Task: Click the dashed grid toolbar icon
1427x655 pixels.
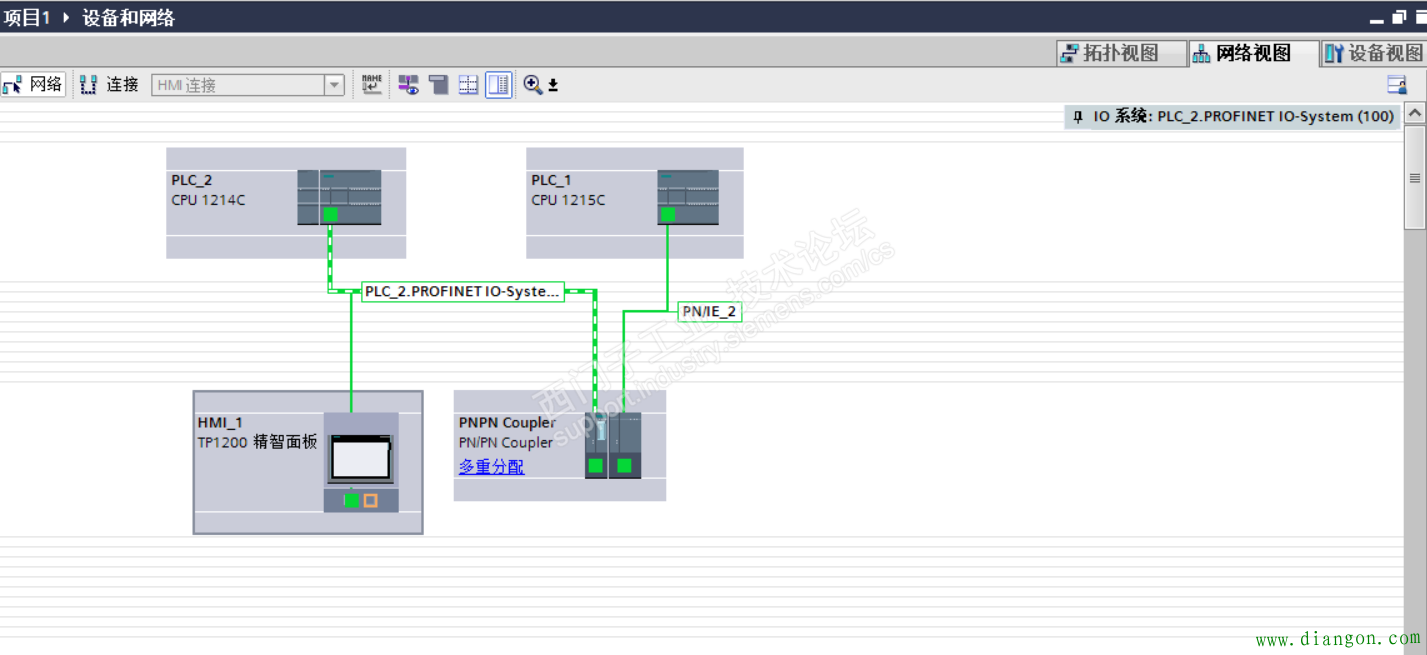Action: coord(468,85)
